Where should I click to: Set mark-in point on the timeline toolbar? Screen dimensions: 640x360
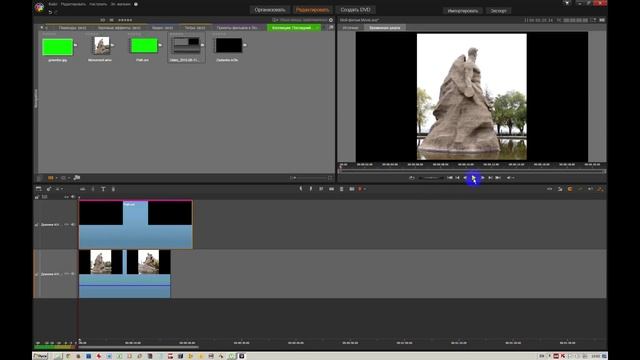[x=301, y=189]
